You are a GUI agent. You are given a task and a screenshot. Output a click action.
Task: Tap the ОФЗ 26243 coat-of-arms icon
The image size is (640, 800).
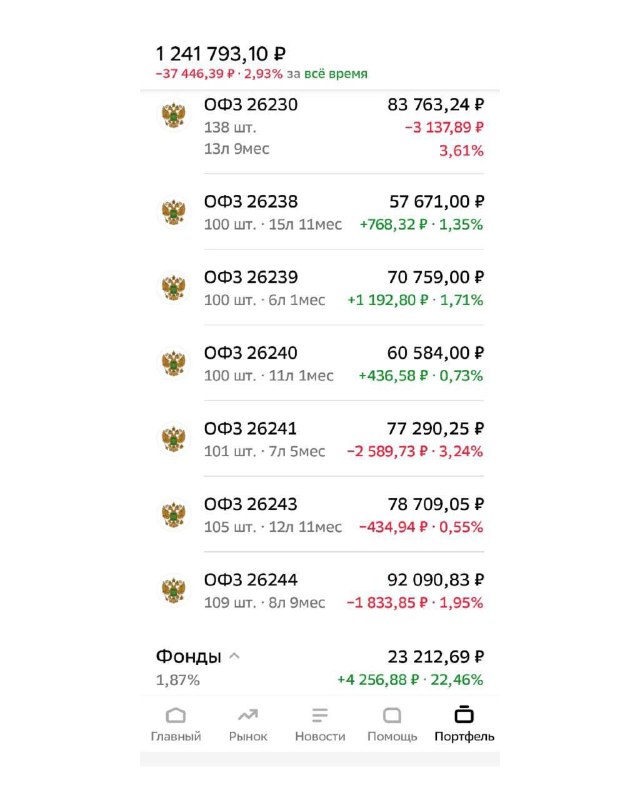174,514
